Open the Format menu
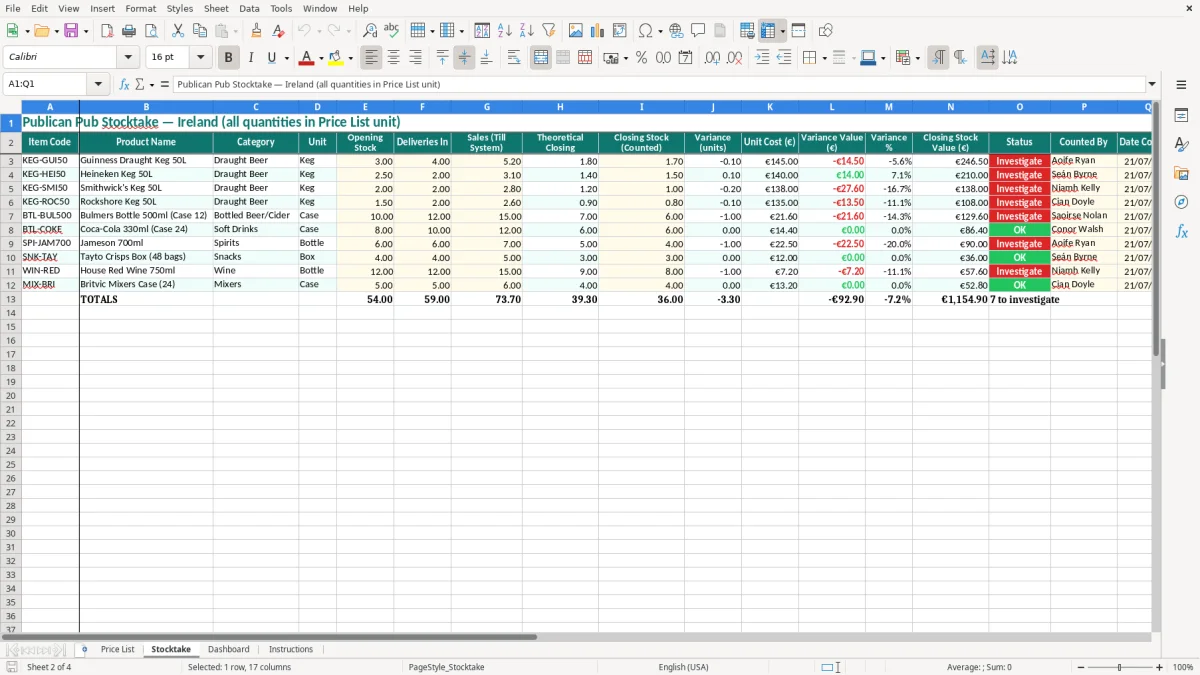The height and width of the screenshot is (675, 1200). (141, 8)
